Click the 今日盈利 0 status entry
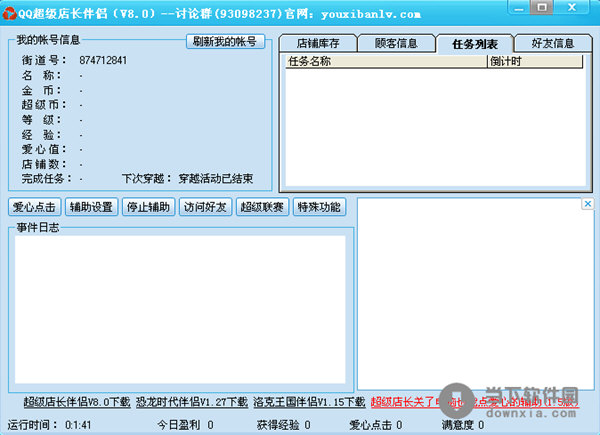The width and height of the screenshot is (600, 435). pyautogui.click(x=185, y=425)
